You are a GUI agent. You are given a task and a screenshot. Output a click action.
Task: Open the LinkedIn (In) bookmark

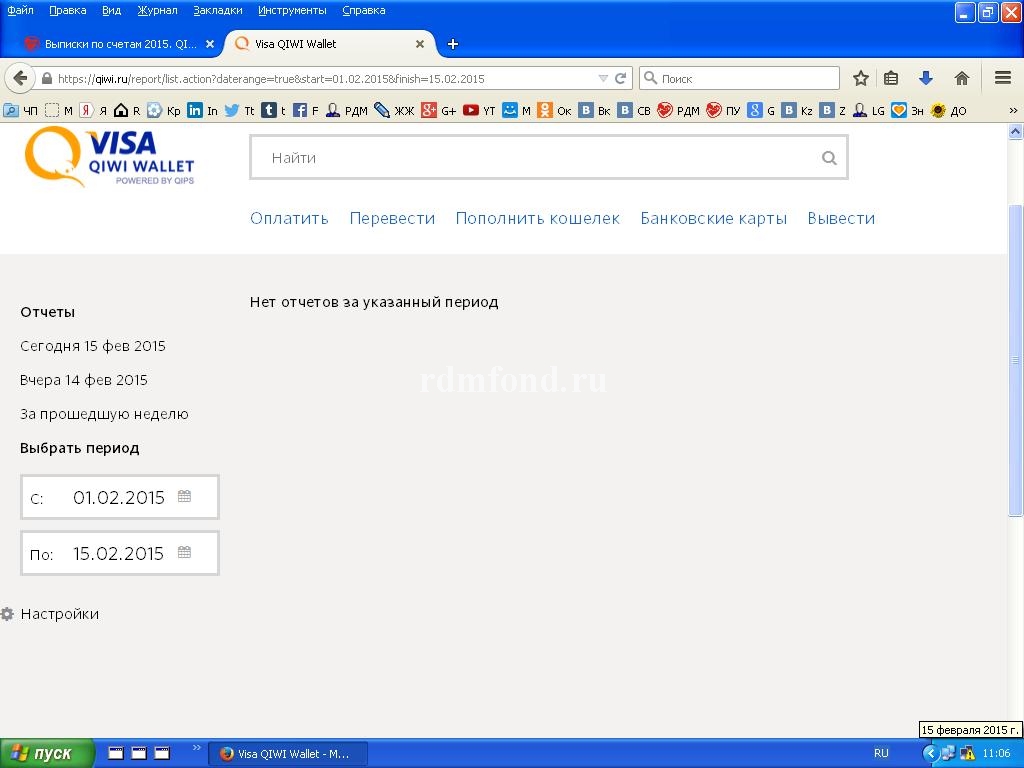click(202, 110)
